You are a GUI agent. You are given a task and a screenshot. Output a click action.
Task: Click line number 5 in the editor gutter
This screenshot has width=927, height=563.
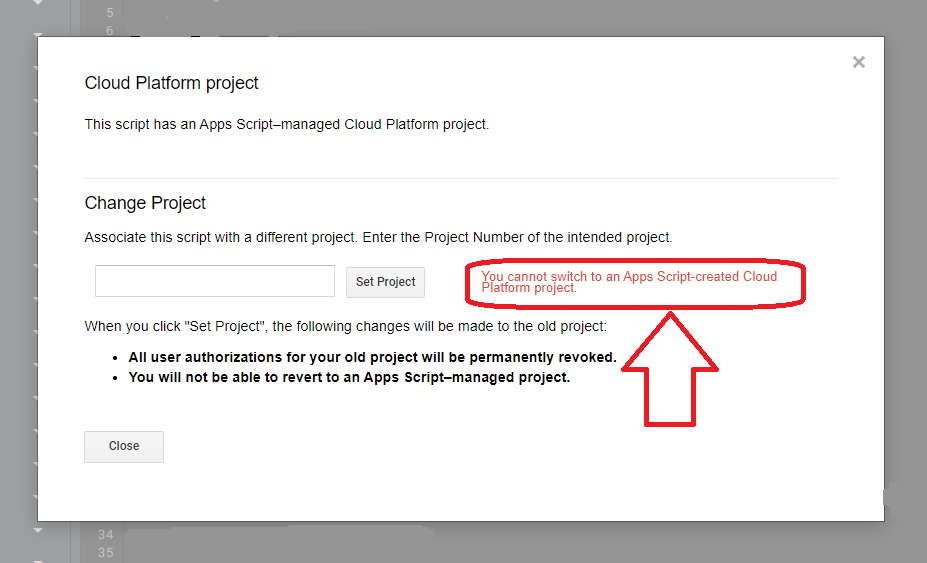[x=106, y=13]
